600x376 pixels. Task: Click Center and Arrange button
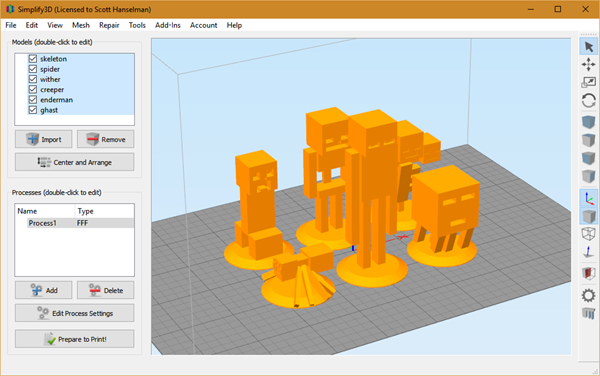(75, 162)
